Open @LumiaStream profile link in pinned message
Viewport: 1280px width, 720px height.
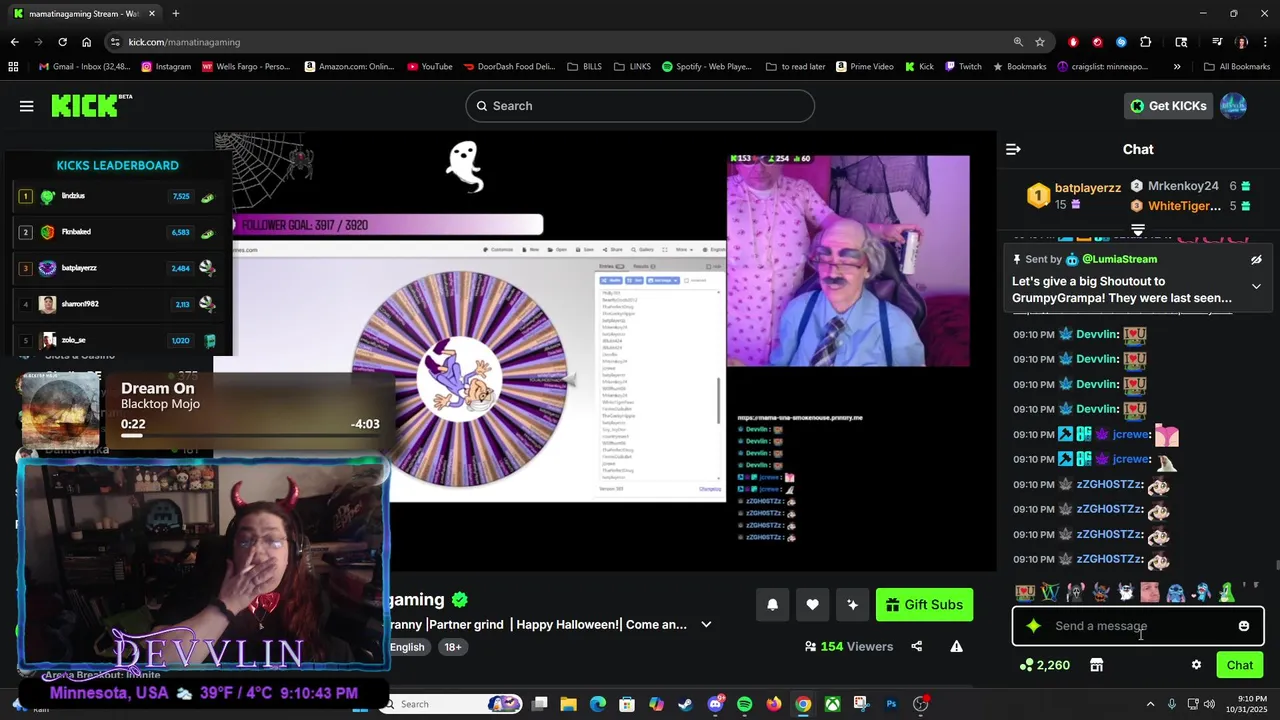tap(1119, 259)
